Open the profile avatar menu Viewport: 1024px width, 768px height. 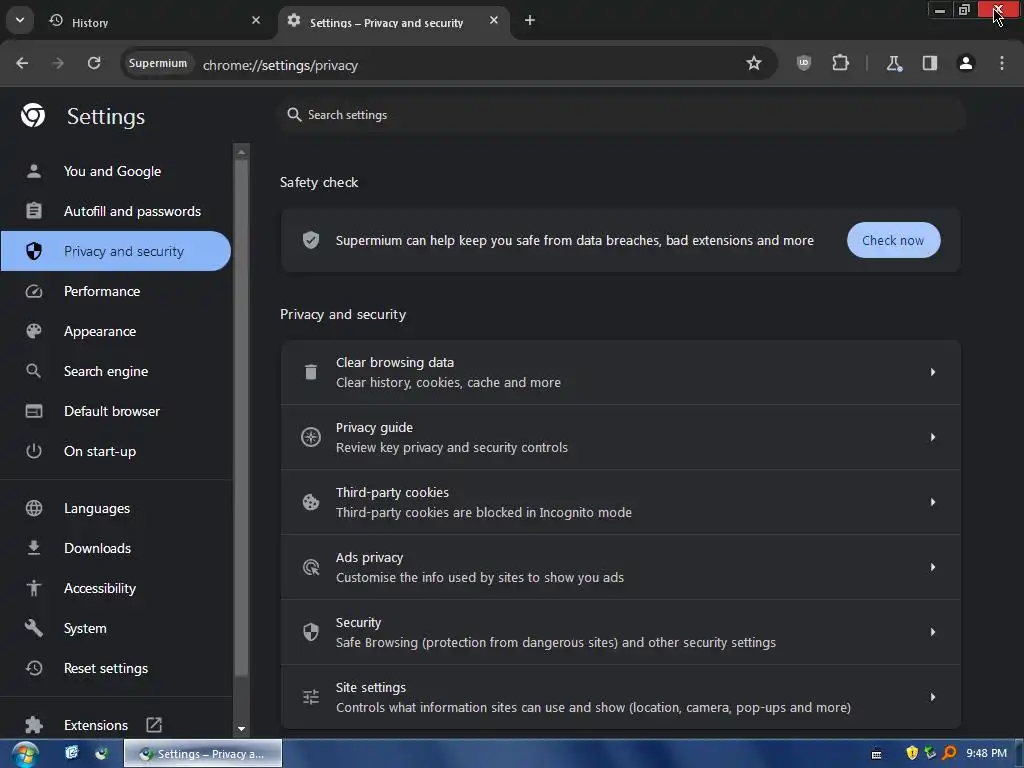(x=966, y=63)
